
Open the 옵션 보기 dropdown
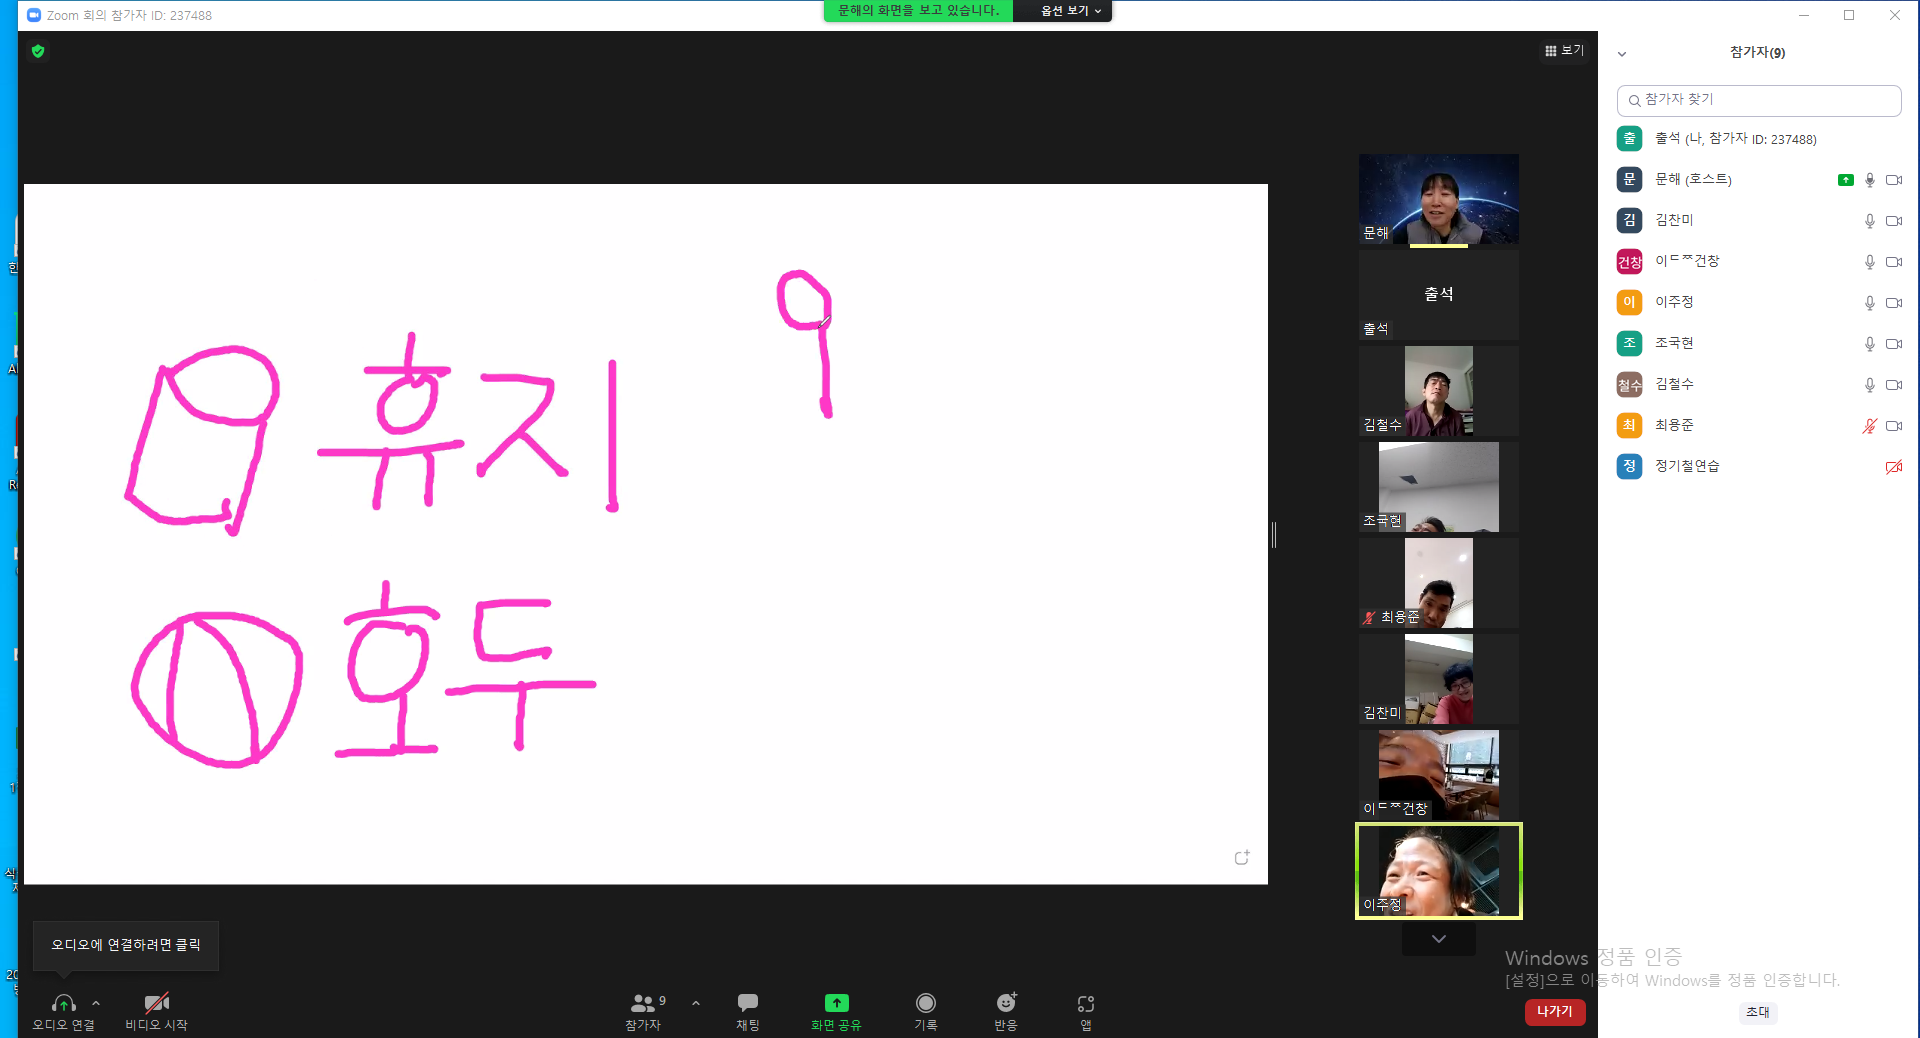click(1070, 11)
